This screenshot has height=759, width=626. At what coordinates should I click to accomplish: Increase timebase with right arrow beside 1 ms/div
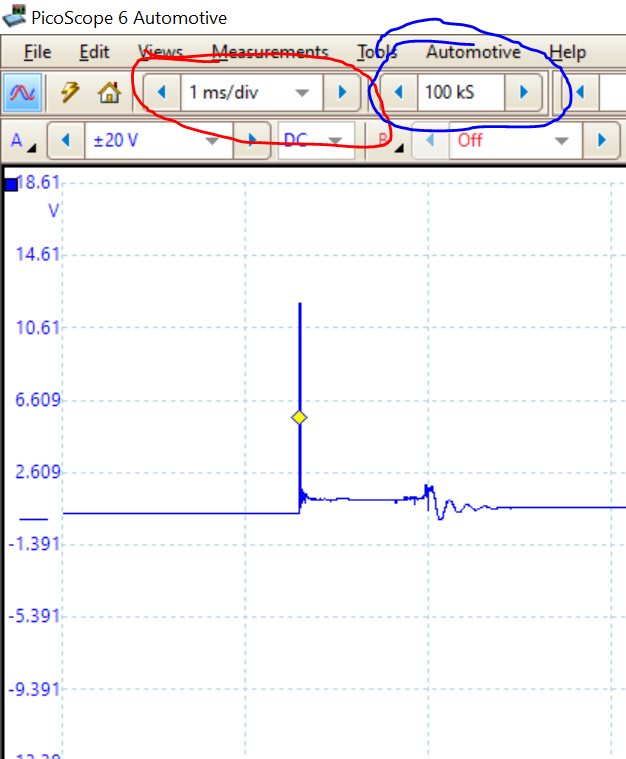pos(342,93)
